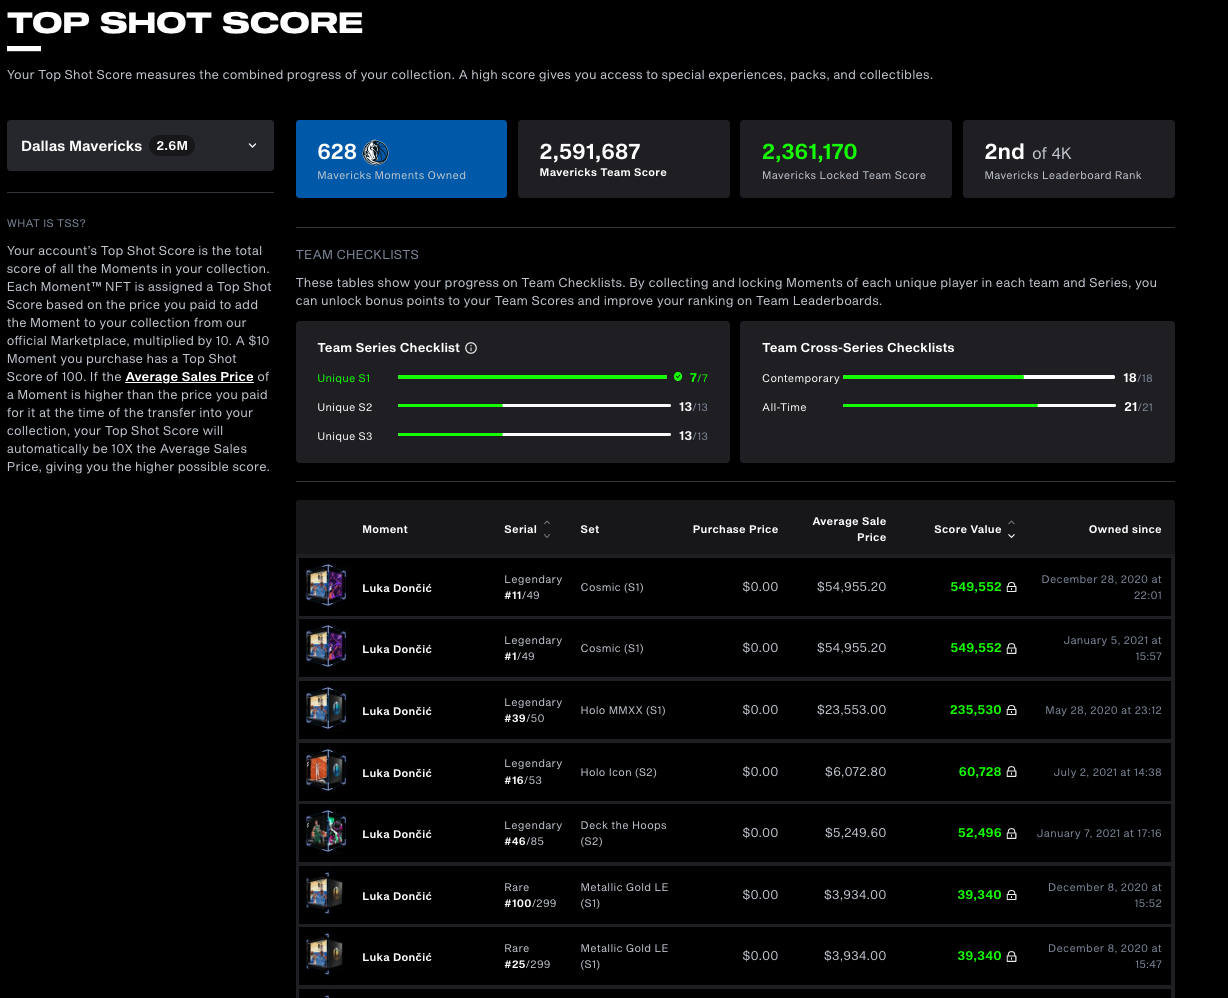
Task: Click the Team Cross-Series Checklists heading
Action: pos(858,348)
